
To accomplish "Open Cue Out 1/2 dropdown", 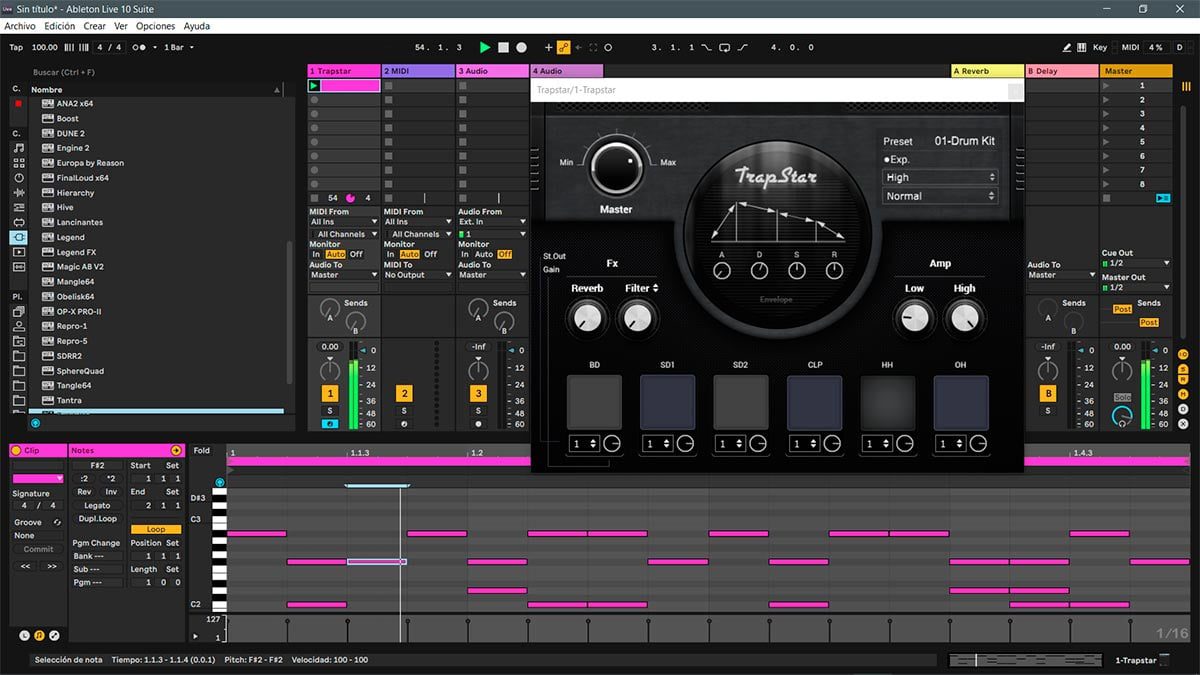I will click(1135, 263).
